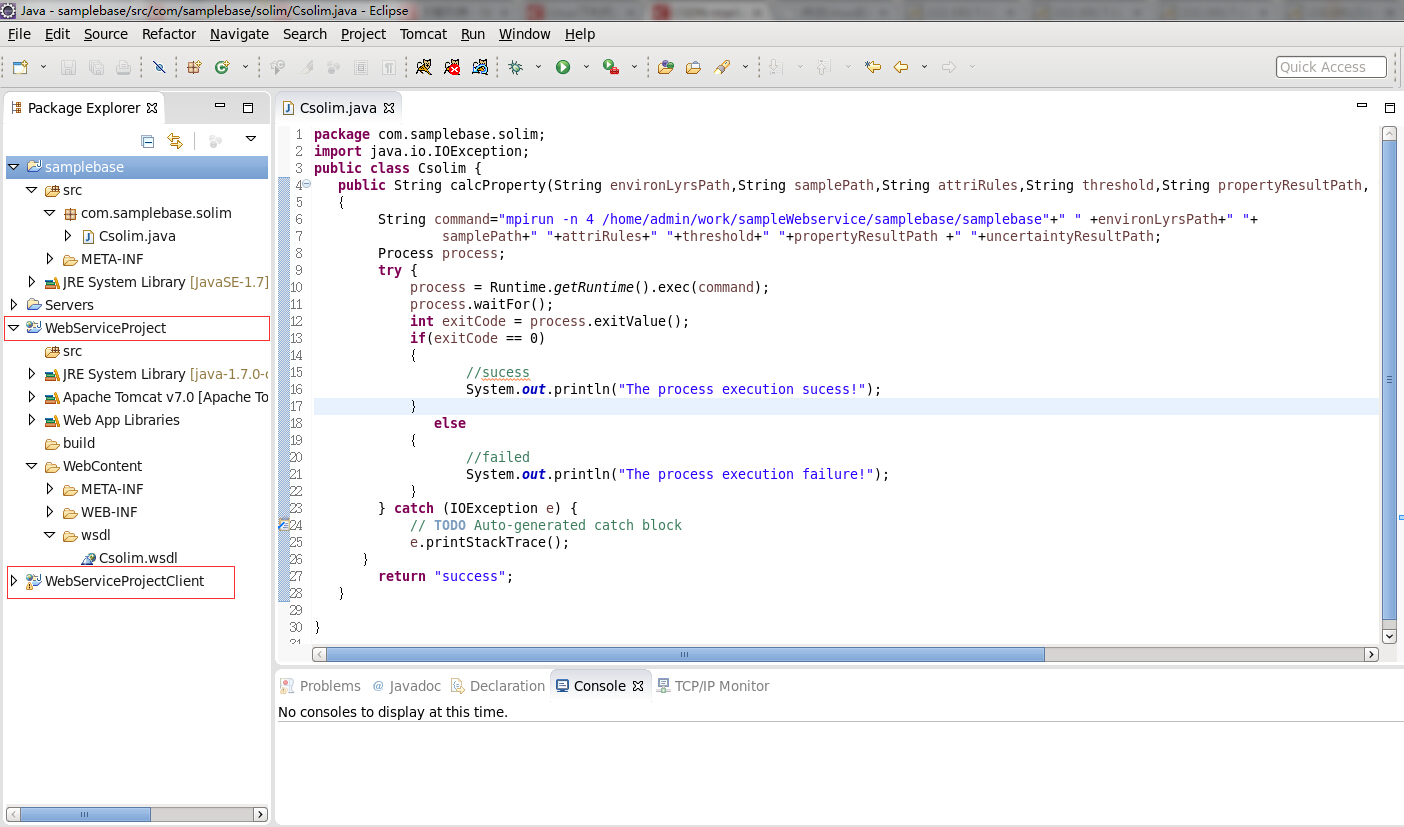Collapse the WebServiceProject node
The image size is (1404, 827).
point(14,327)
